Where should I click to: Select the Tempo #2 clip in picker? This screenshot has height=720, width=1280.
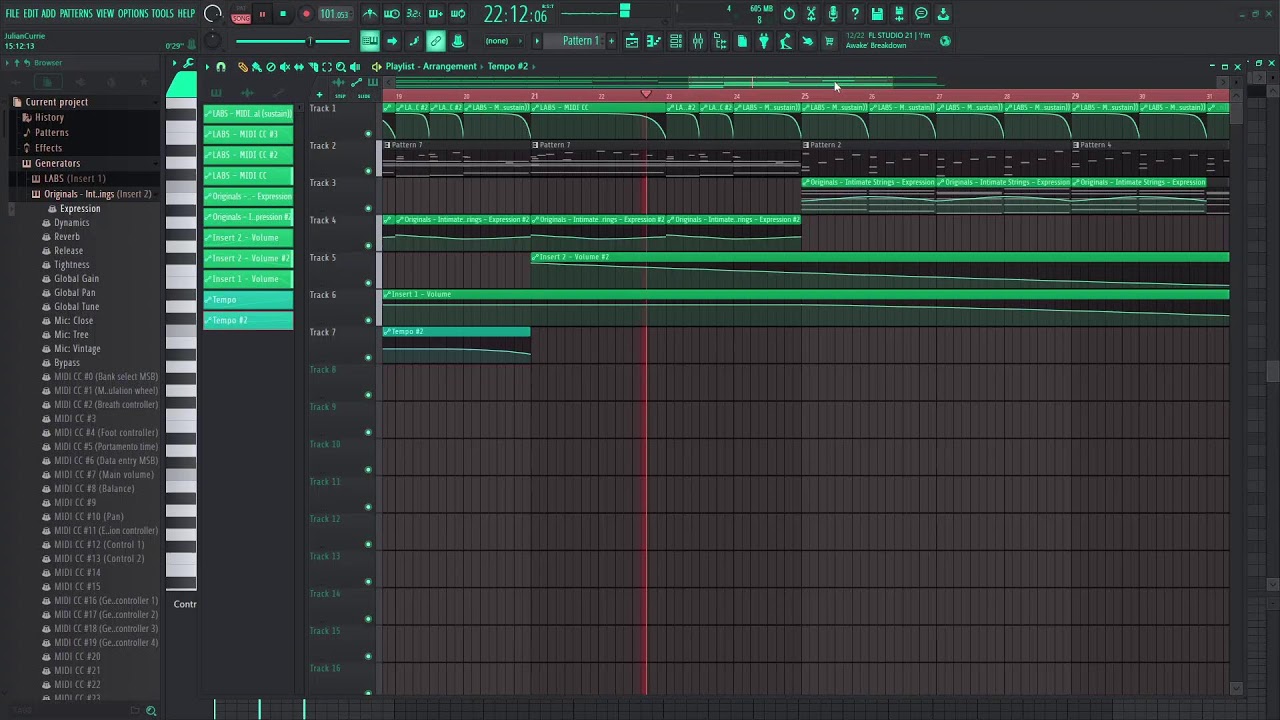coord(248,320)
